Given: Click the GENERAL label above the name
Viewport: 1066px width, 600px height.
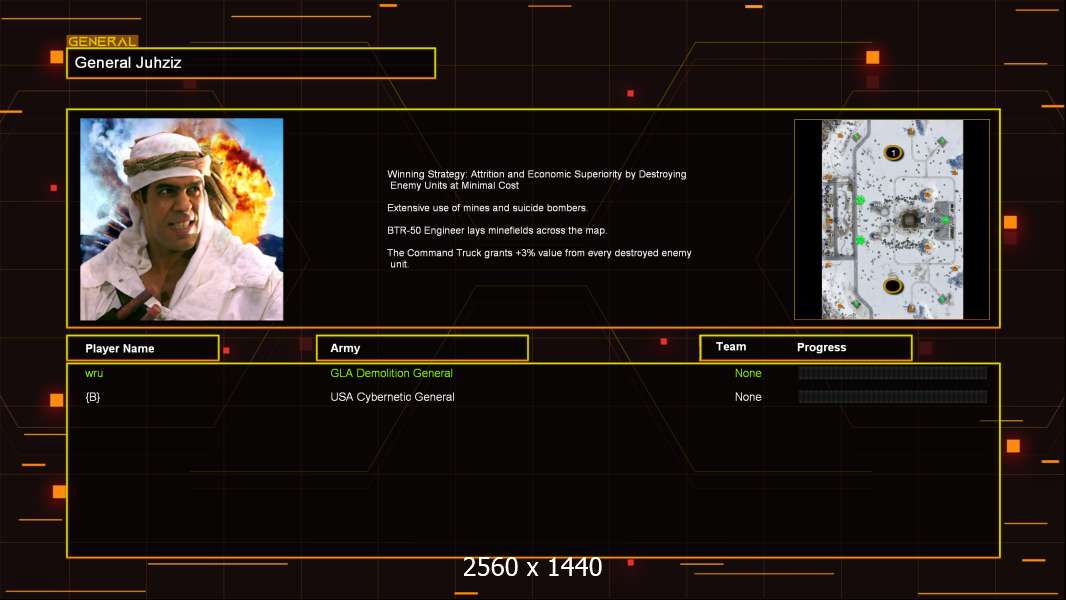Looking at the screenshot, I should [x=102, y=41].
